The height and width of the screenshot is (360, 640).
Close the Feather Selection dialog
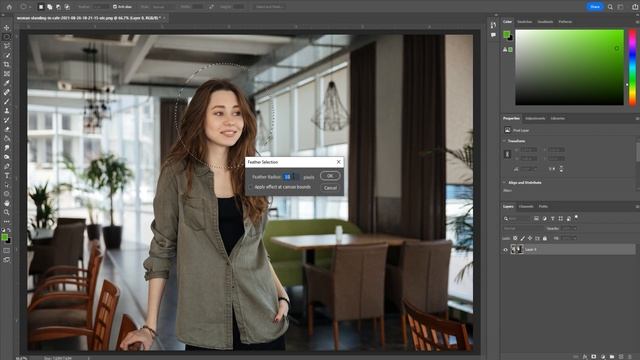(338, 162)
